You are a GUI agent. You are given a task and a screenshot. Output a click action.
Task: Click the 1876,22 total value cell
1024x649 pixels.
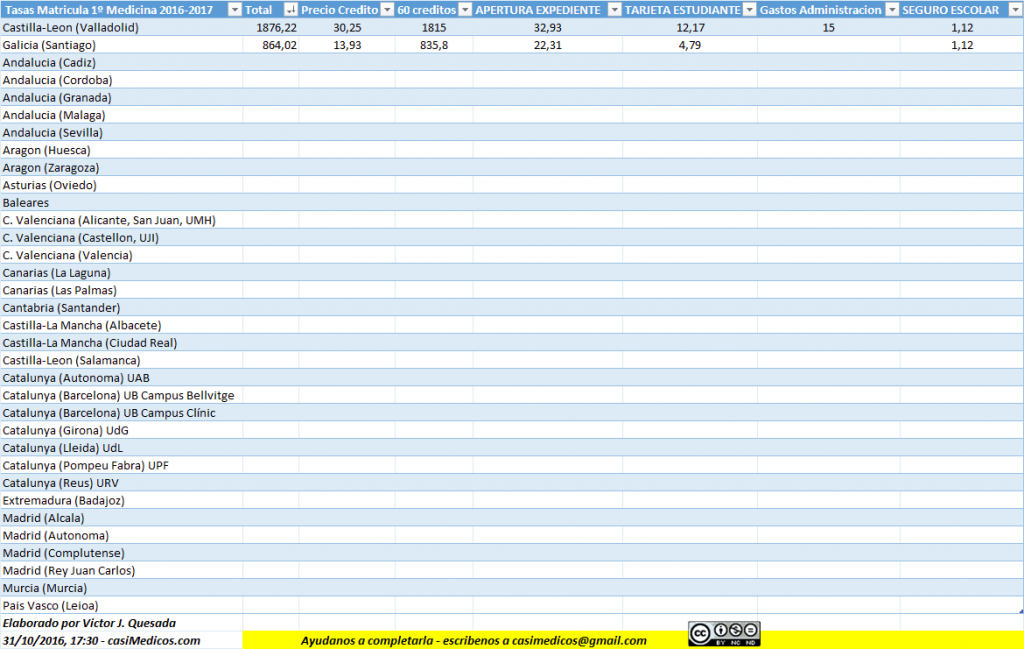(271, 28)
